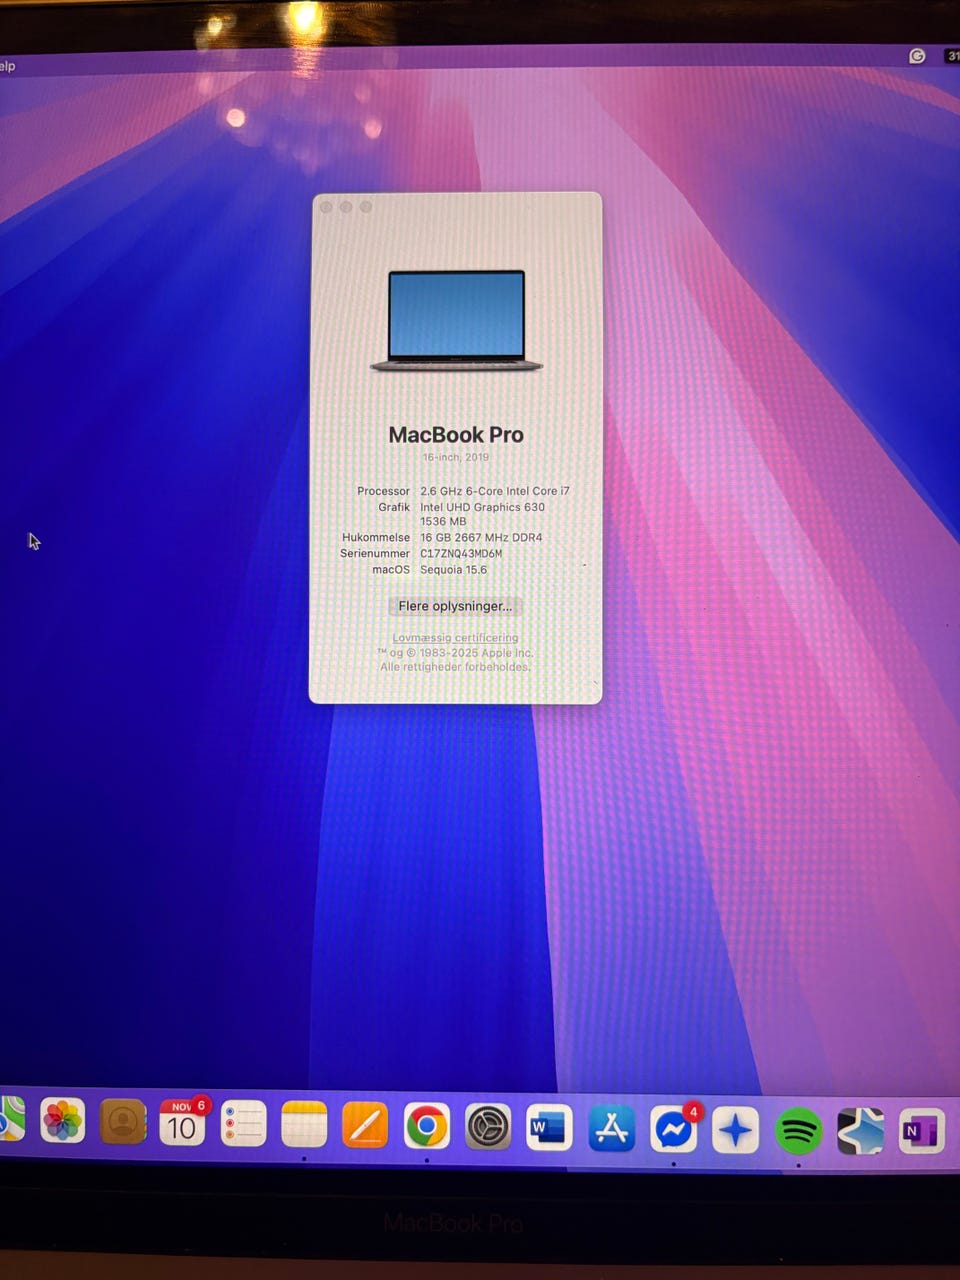This screenshot has width=960, height=1280.
Task: Open Contacts app in the Dock
Action: pos(123,1122)
